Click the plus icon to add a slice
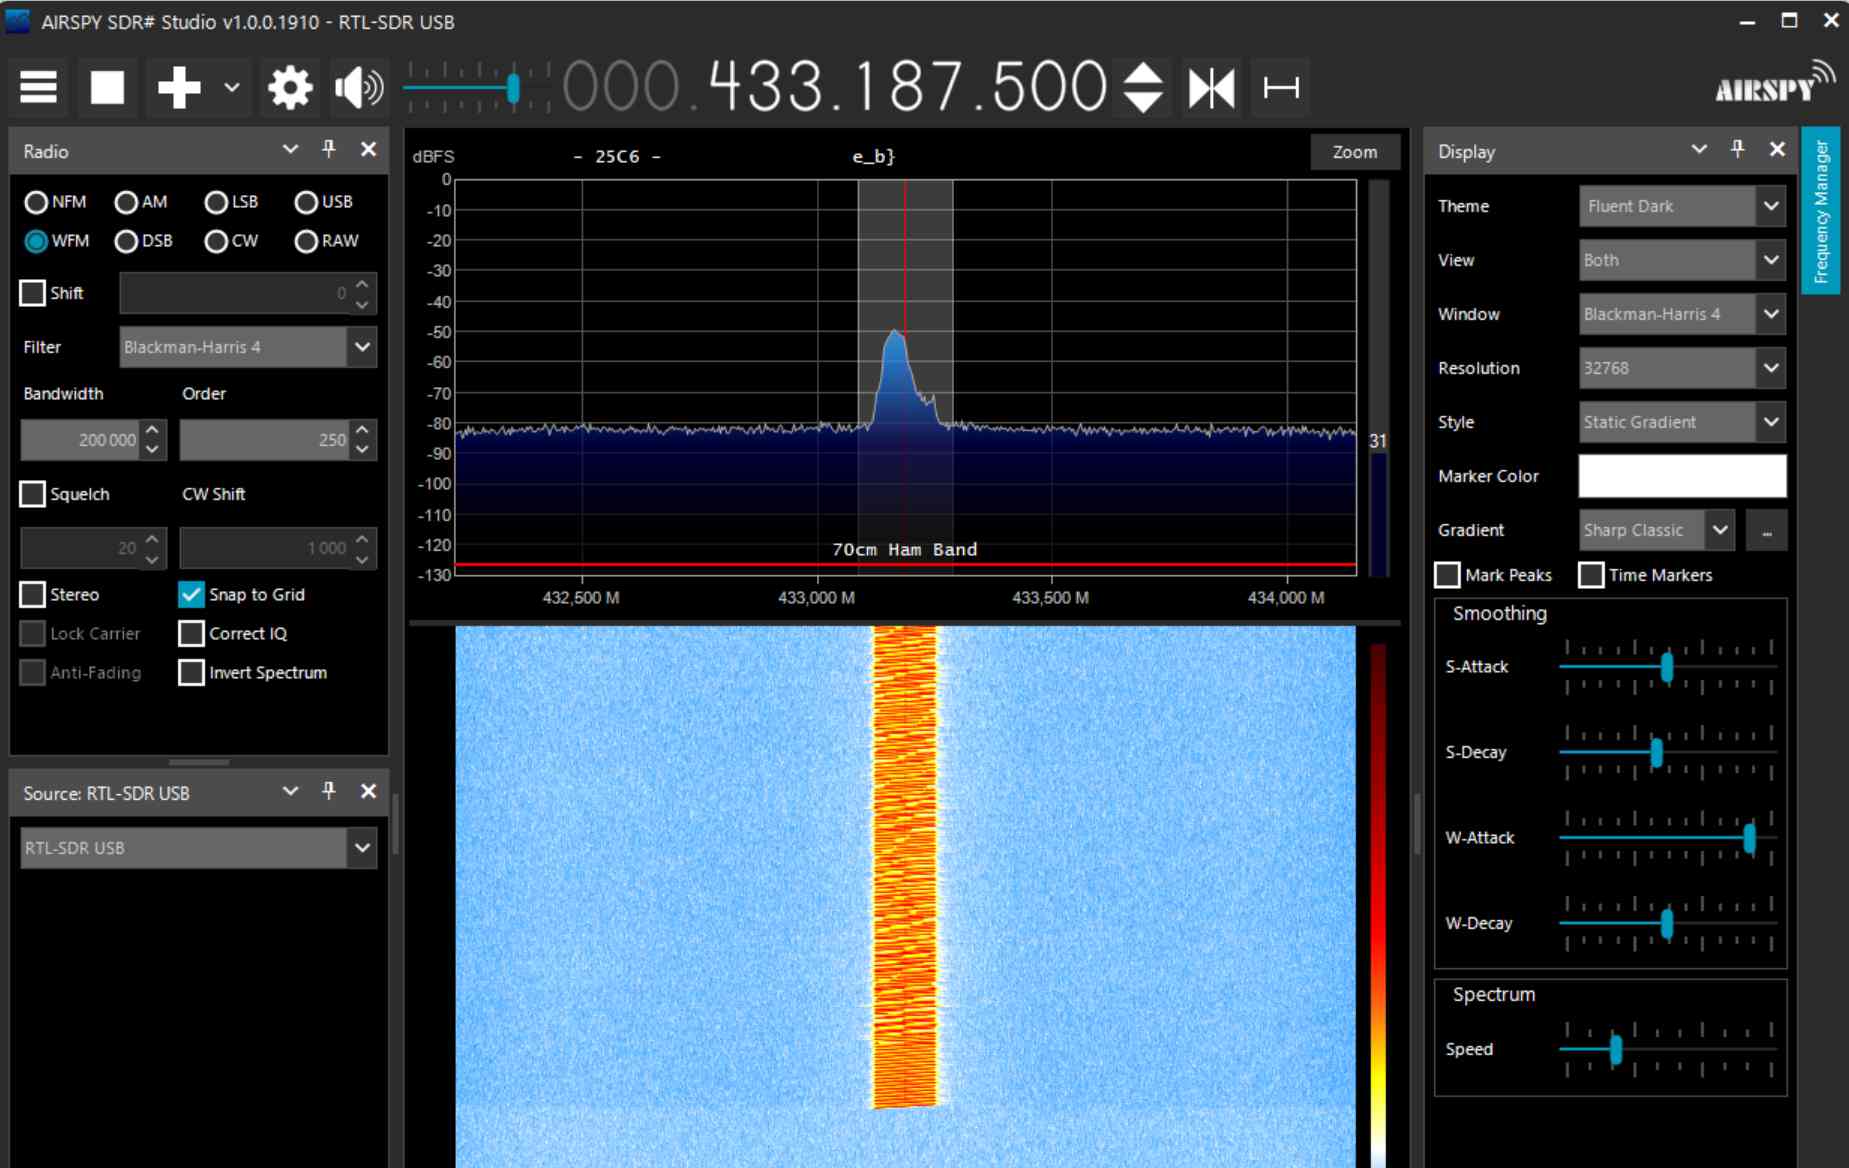This screenshot has height=1168, width=1849. pyautogui.click(x=180, y=88)
